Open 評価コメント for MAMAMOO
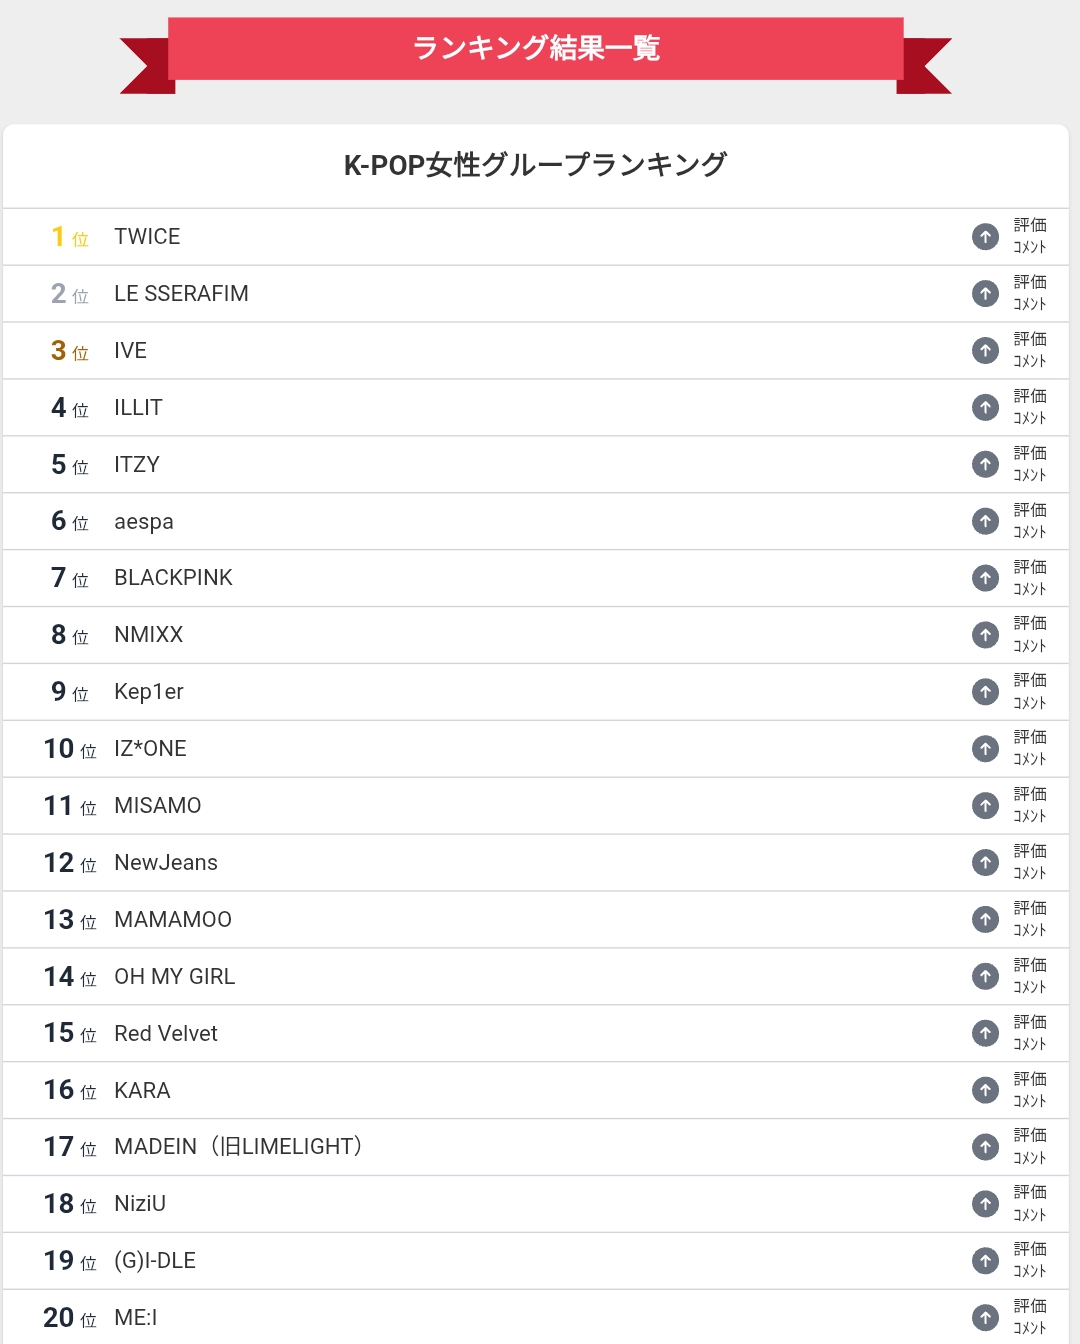 tap(1030, 919)
